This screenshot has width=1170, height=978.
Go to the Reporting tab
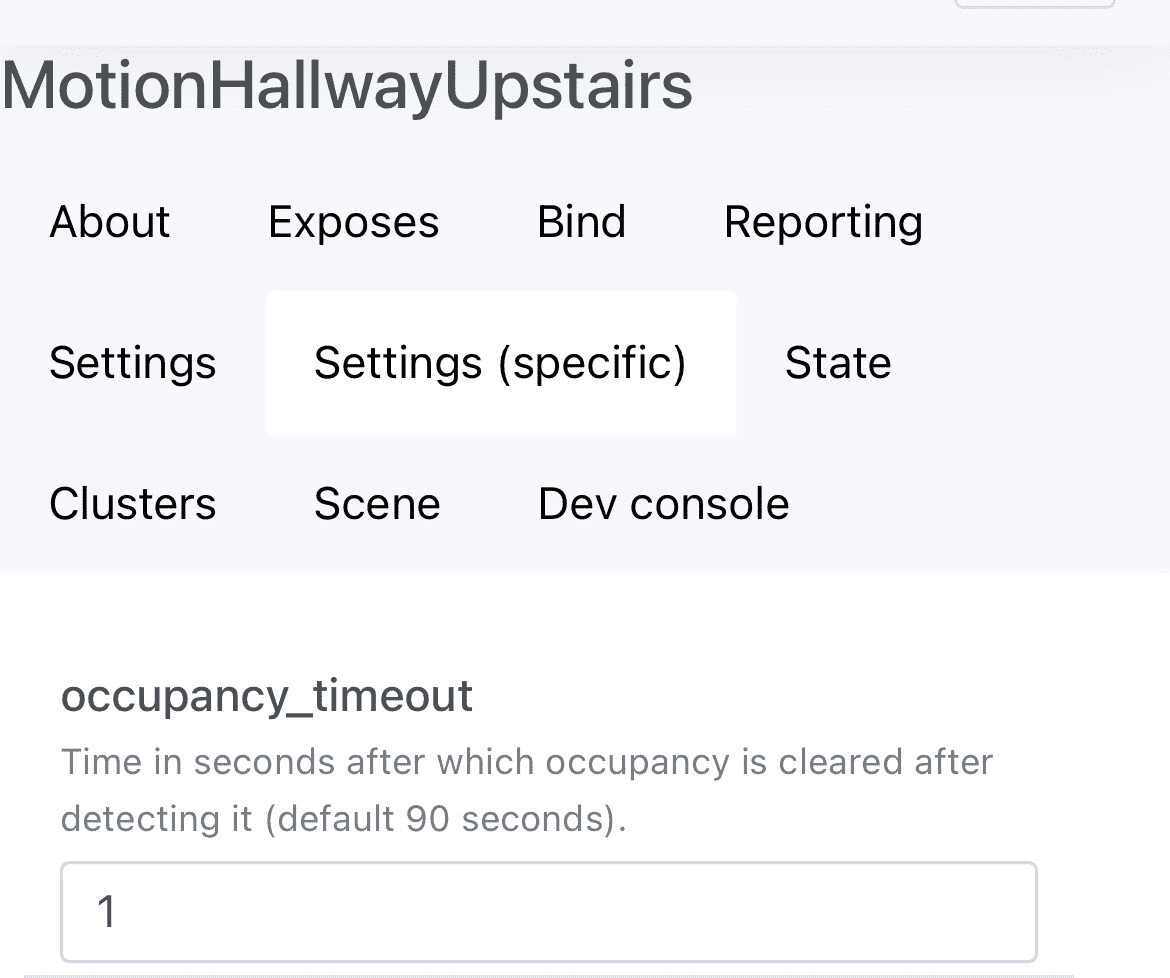tap(823, 222)
